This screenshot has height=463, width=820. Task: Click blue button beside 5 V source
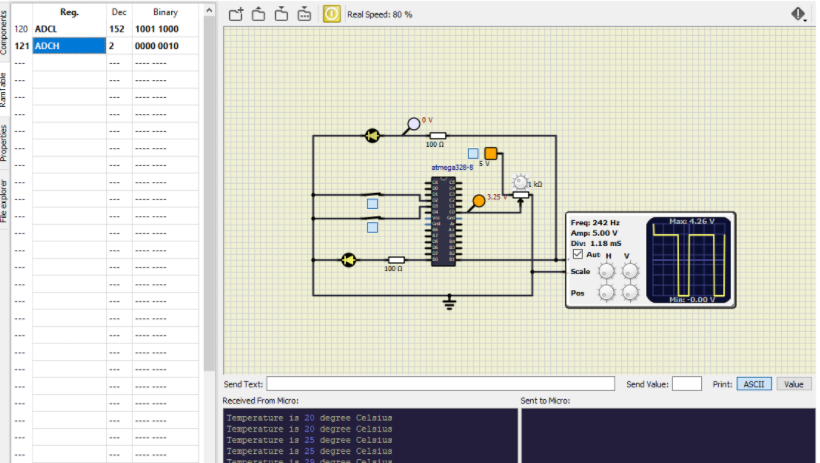pyautogui.click(x=473, y=153)
